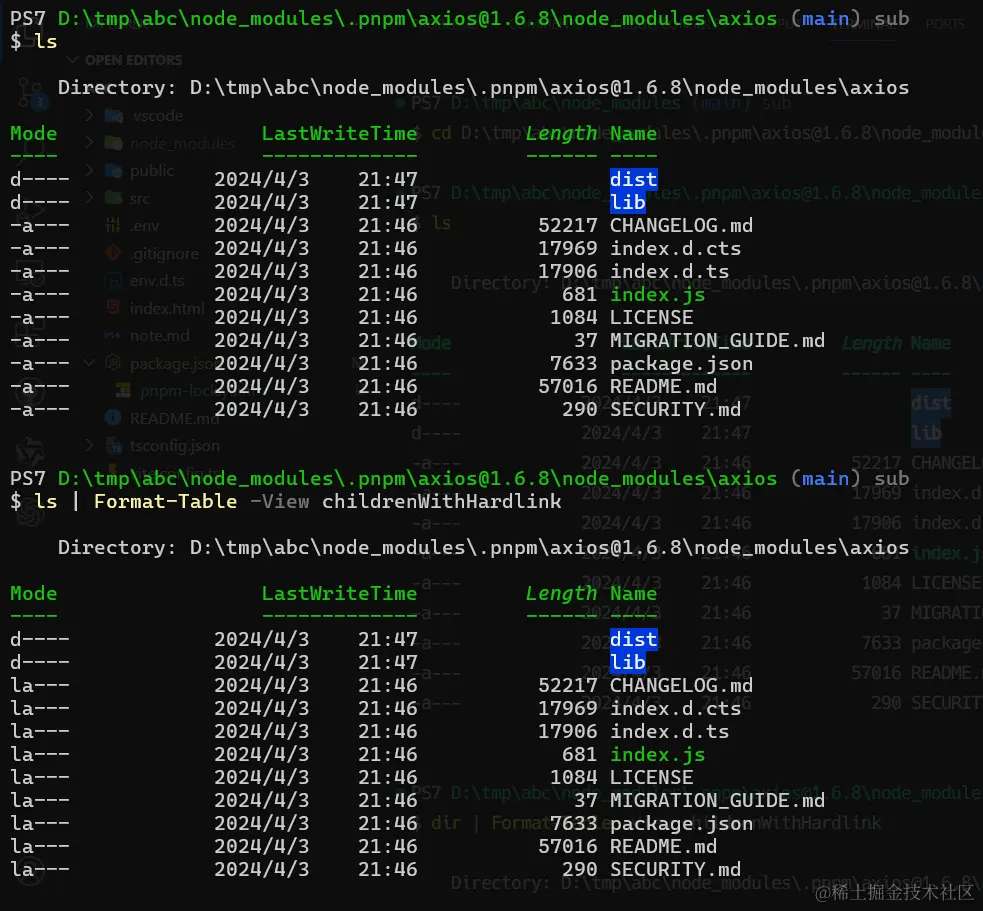Click 'MIGRATION_GUIDE.md' in the Format-Table listing

click(717, 800)
